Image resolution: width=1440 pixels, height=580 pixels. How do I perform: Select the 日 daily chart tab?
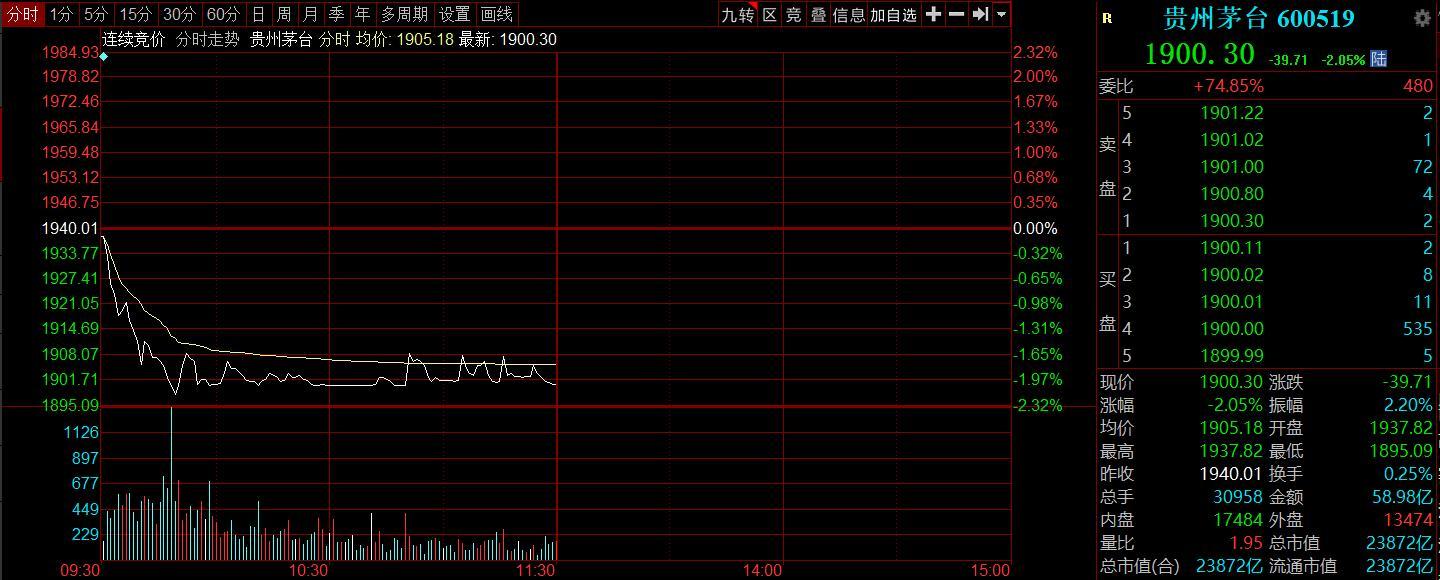click(x=258, y=14)
